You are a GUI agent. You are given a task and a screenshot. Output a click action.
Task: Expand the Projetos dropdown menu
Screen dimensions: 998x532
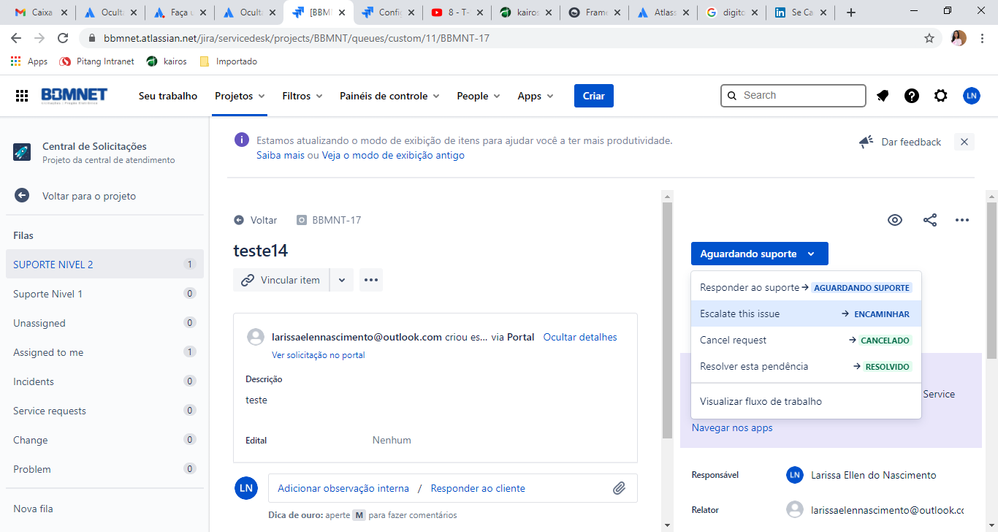(x=239, y=95)
